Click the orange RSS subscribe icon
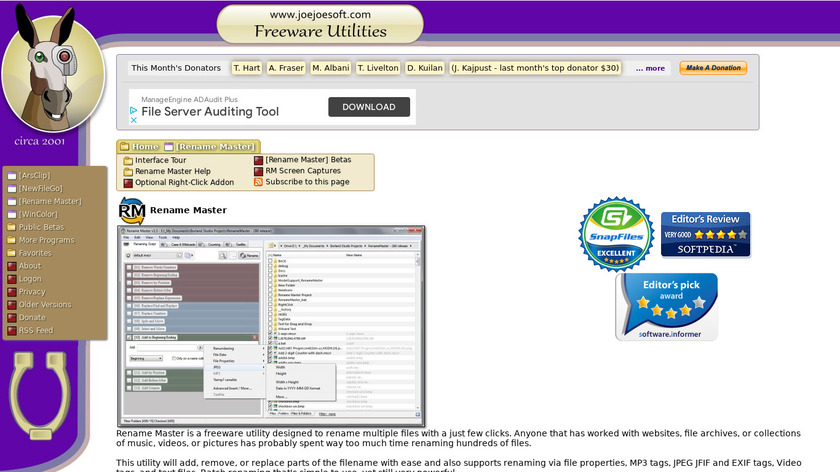This screenshot has width=840, height=472. pos(258,182)
